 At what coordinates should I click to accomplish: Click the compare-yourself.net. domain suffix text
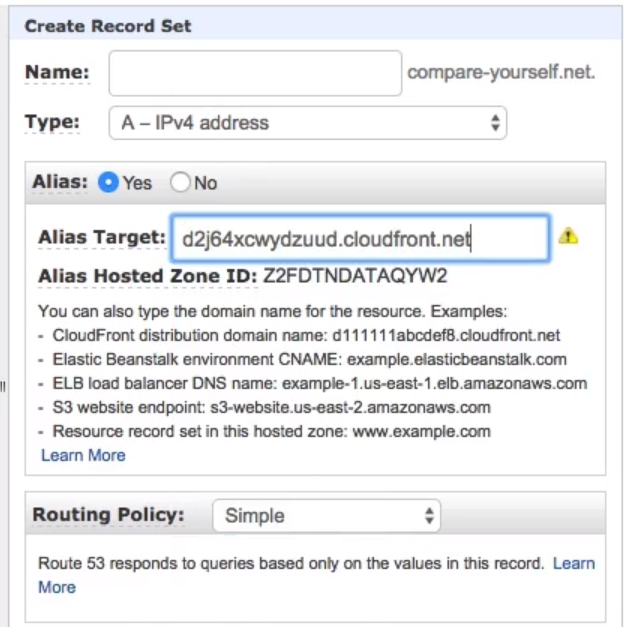[x=501, y=72]
